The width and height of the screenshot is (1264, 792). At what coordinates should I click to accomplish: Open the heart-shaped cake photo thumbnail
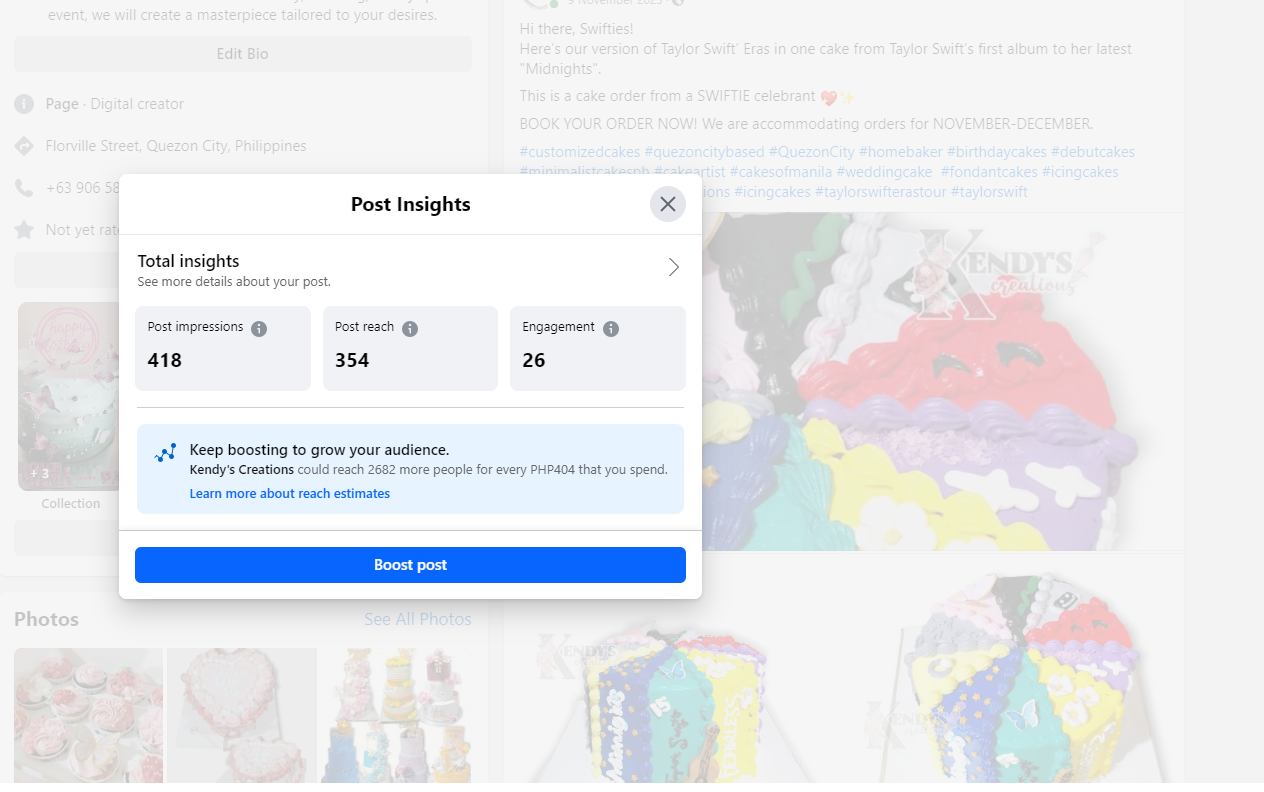(x=242, y=714)
